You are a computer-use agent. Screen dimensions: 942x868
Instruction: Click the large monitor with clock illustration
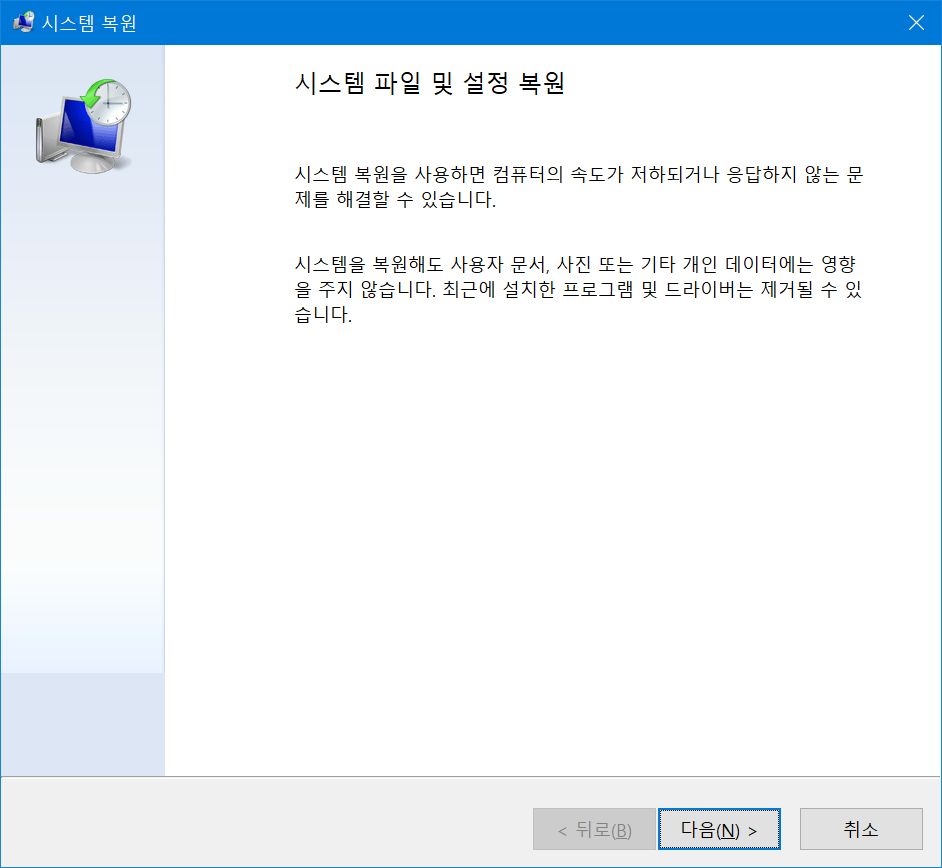(x=84, y=126)
